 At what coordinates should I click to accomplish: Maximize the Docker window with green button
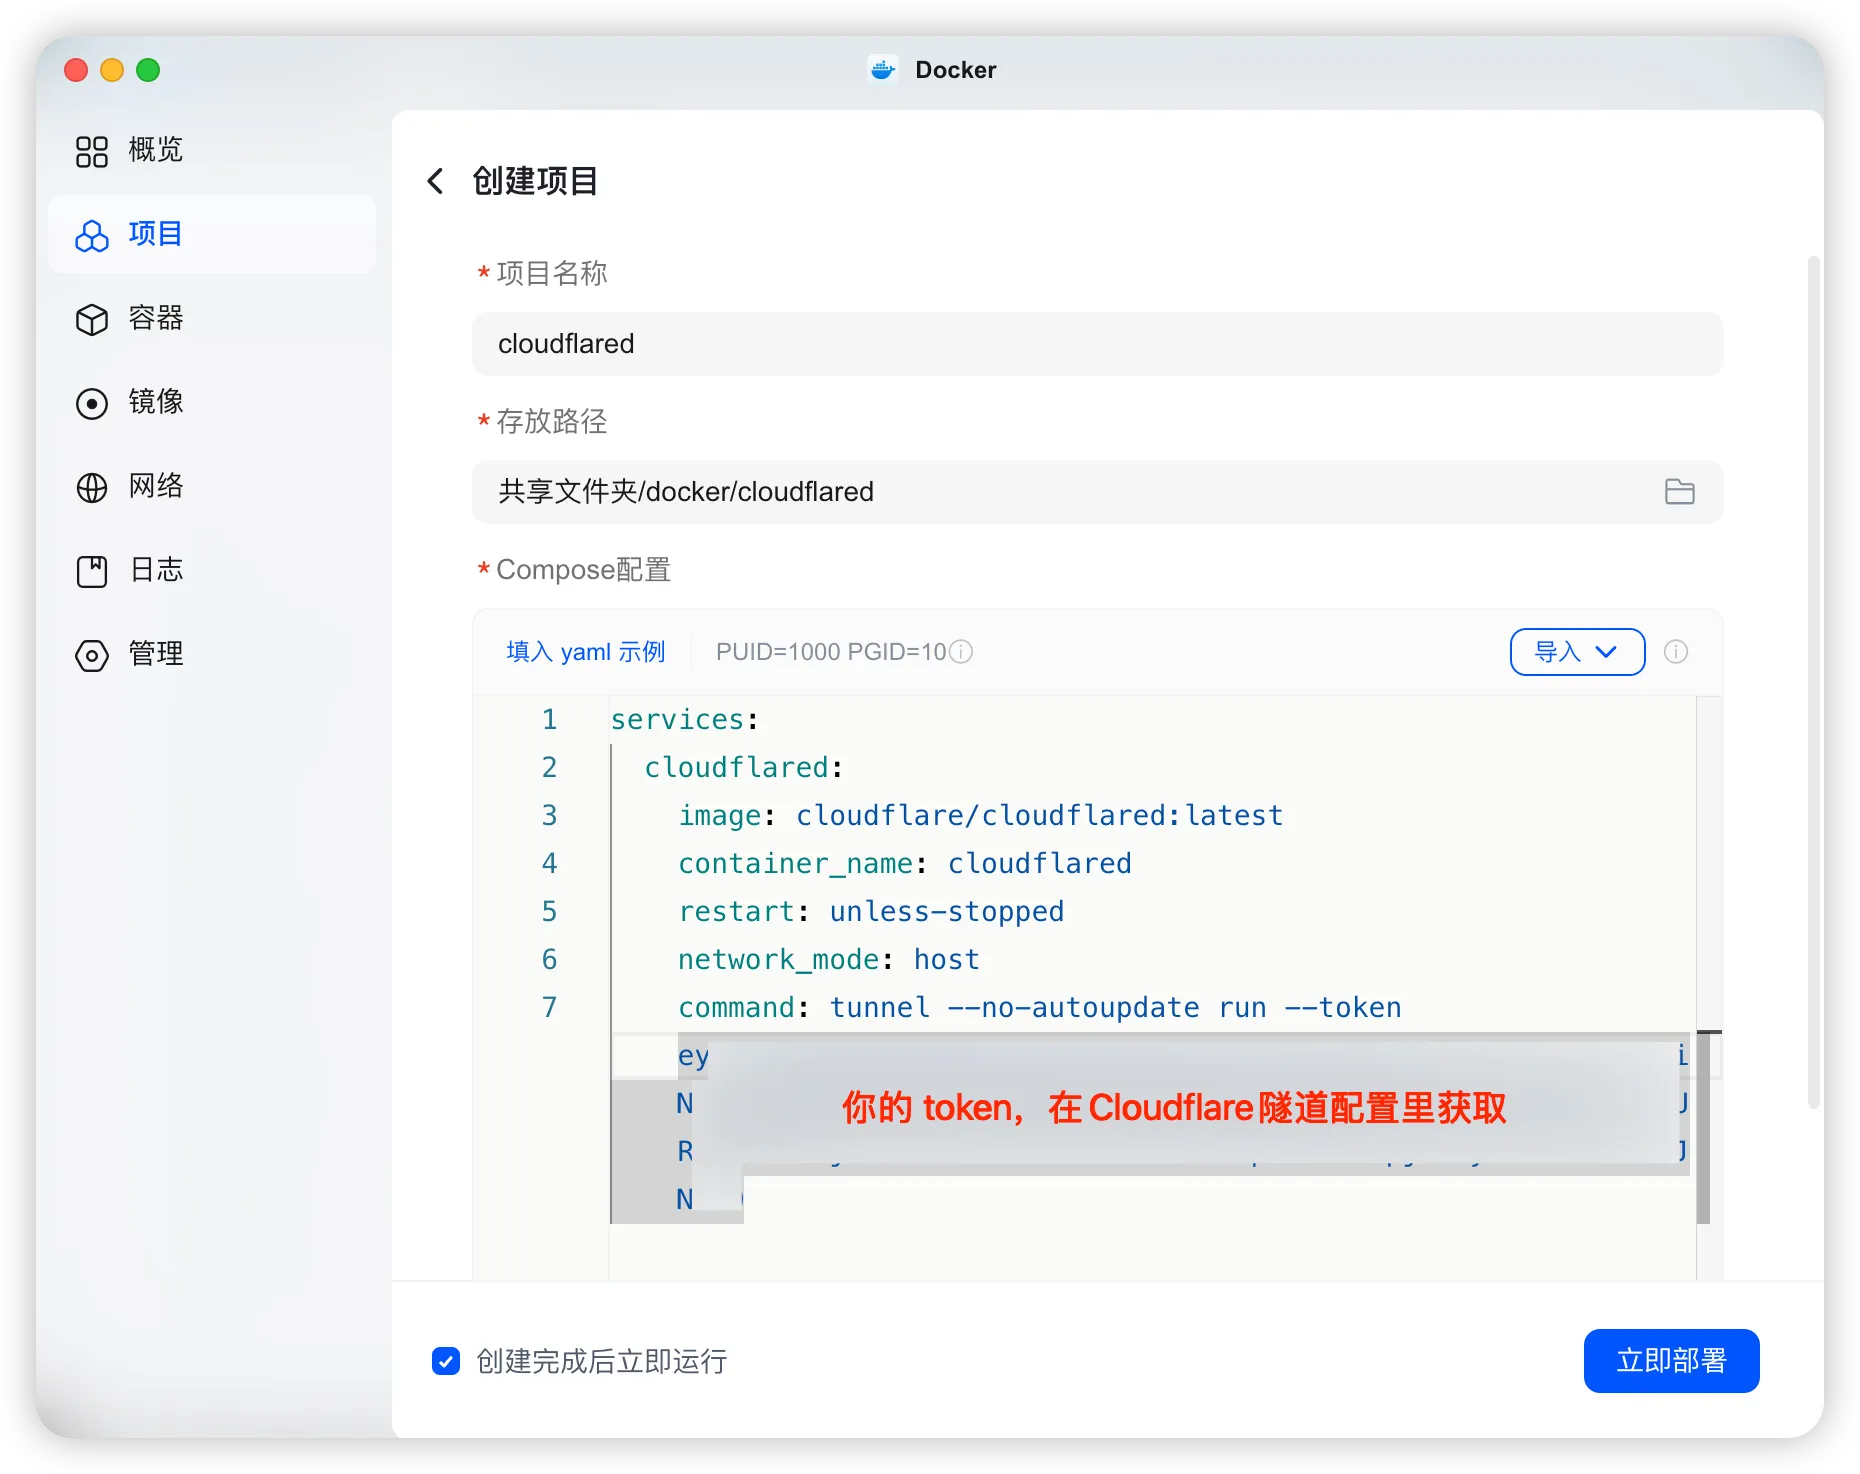148,70
